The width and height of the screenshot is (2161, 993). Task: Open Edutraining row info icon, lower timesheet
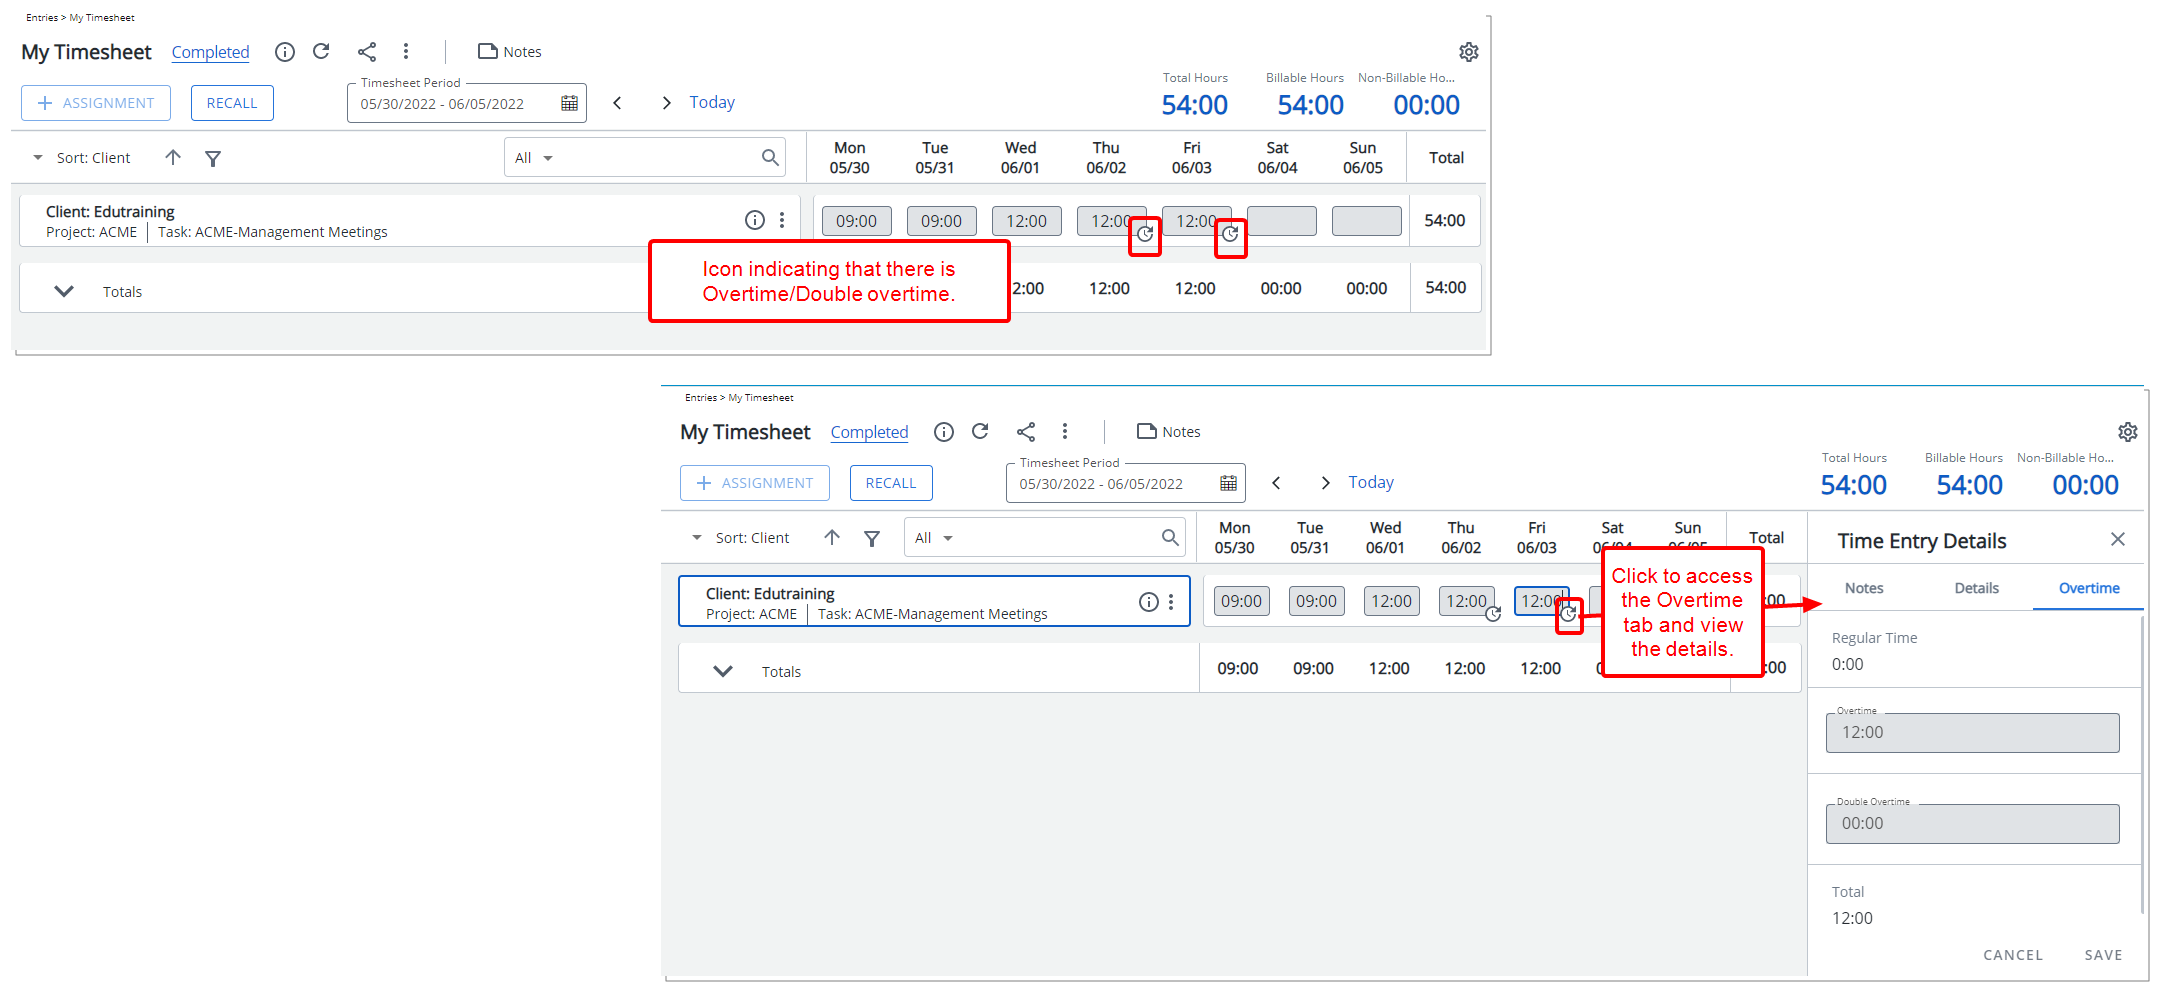point(1149,602)
